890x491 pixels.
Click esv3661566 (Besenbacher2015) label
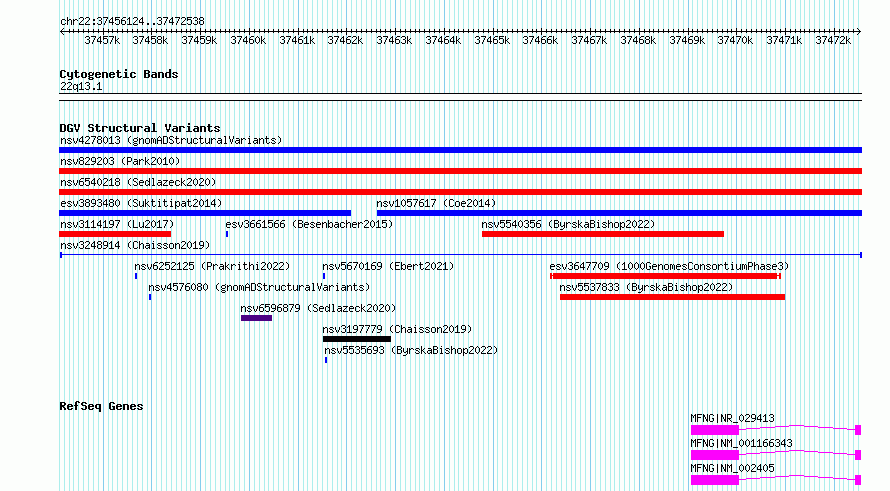click(309, 224)
